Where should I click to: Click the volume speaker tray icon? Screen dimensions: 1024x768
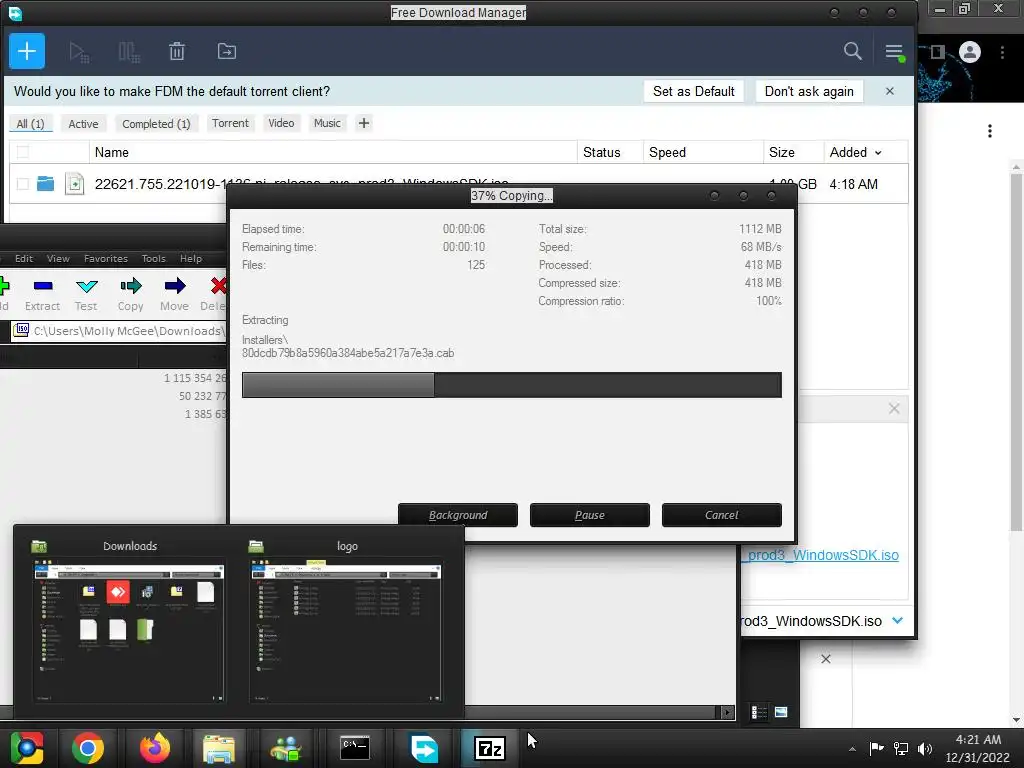pyautogui.click(x=925, y=748)
